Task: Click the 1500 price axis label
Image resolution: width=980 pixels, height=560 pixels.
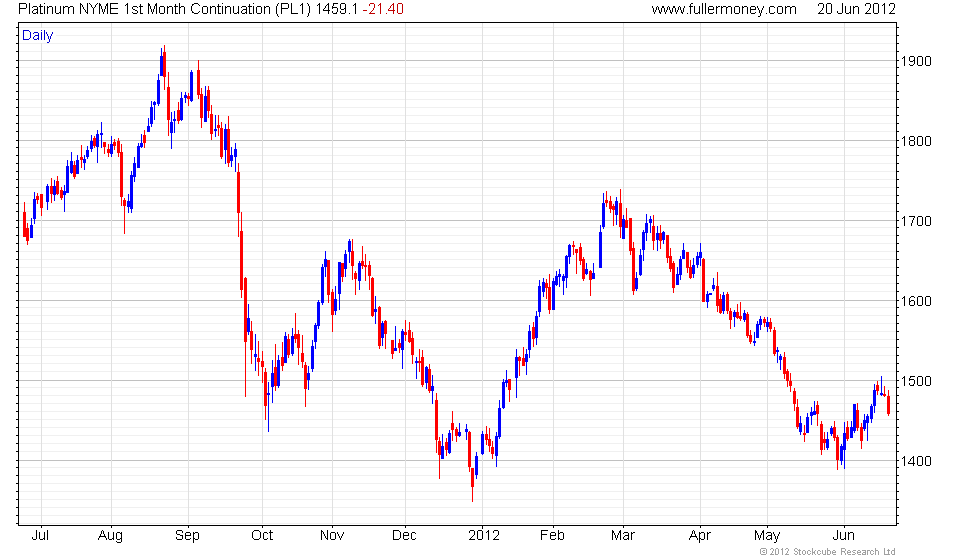Action: point(916,381)
